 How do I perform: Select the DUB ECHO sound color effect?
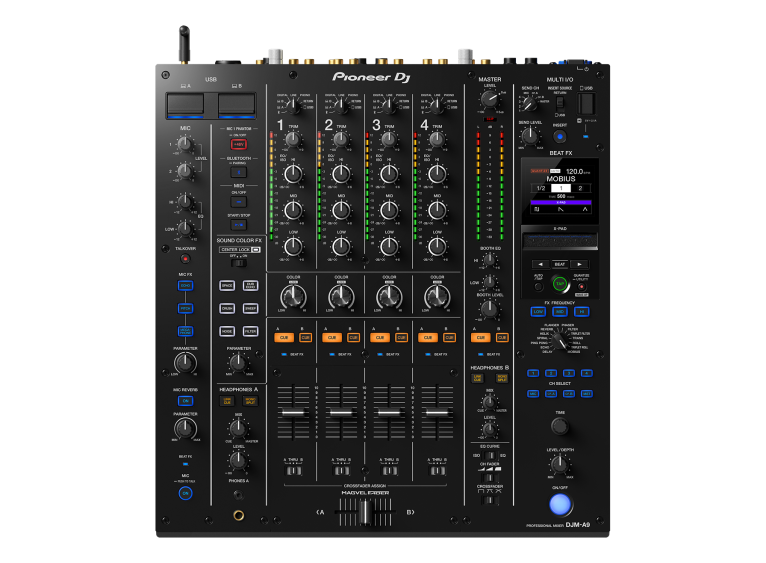click(250, 285)
